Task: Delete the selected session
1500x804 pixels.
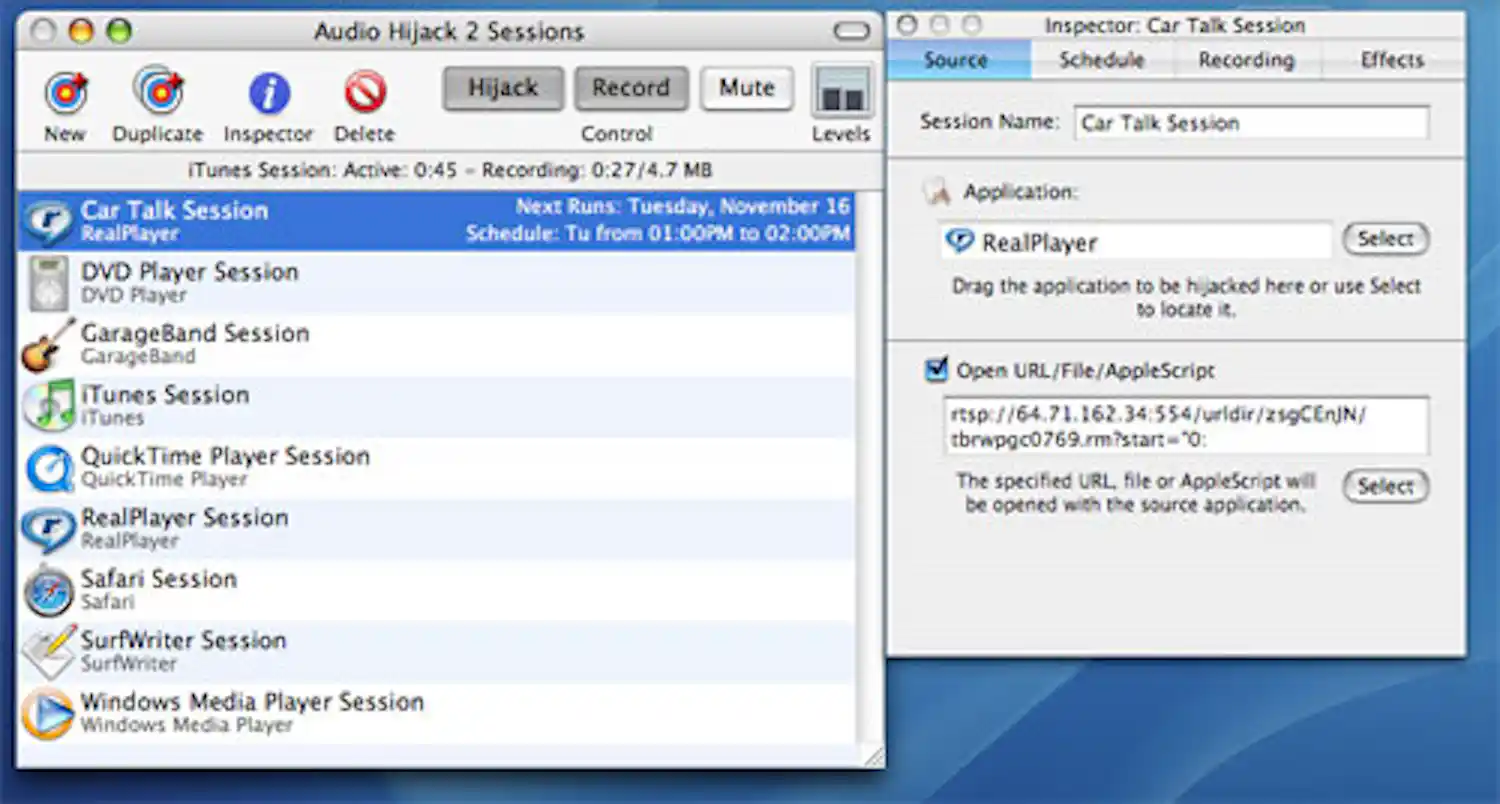Action: pyautogui.click(x=364, y=94)
